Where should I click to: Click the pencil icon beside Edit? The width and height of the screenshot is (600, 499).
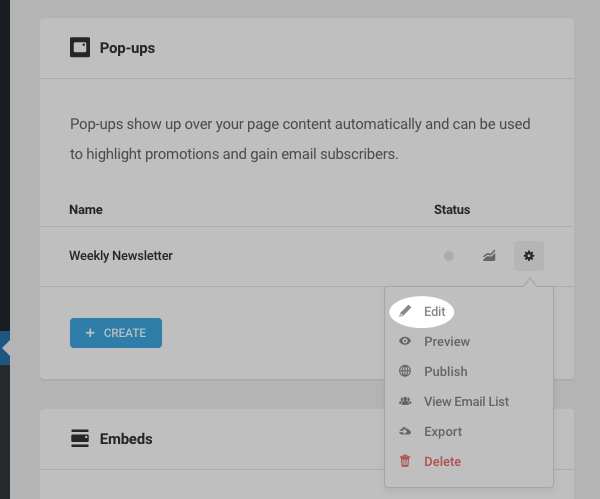(405, 311)
